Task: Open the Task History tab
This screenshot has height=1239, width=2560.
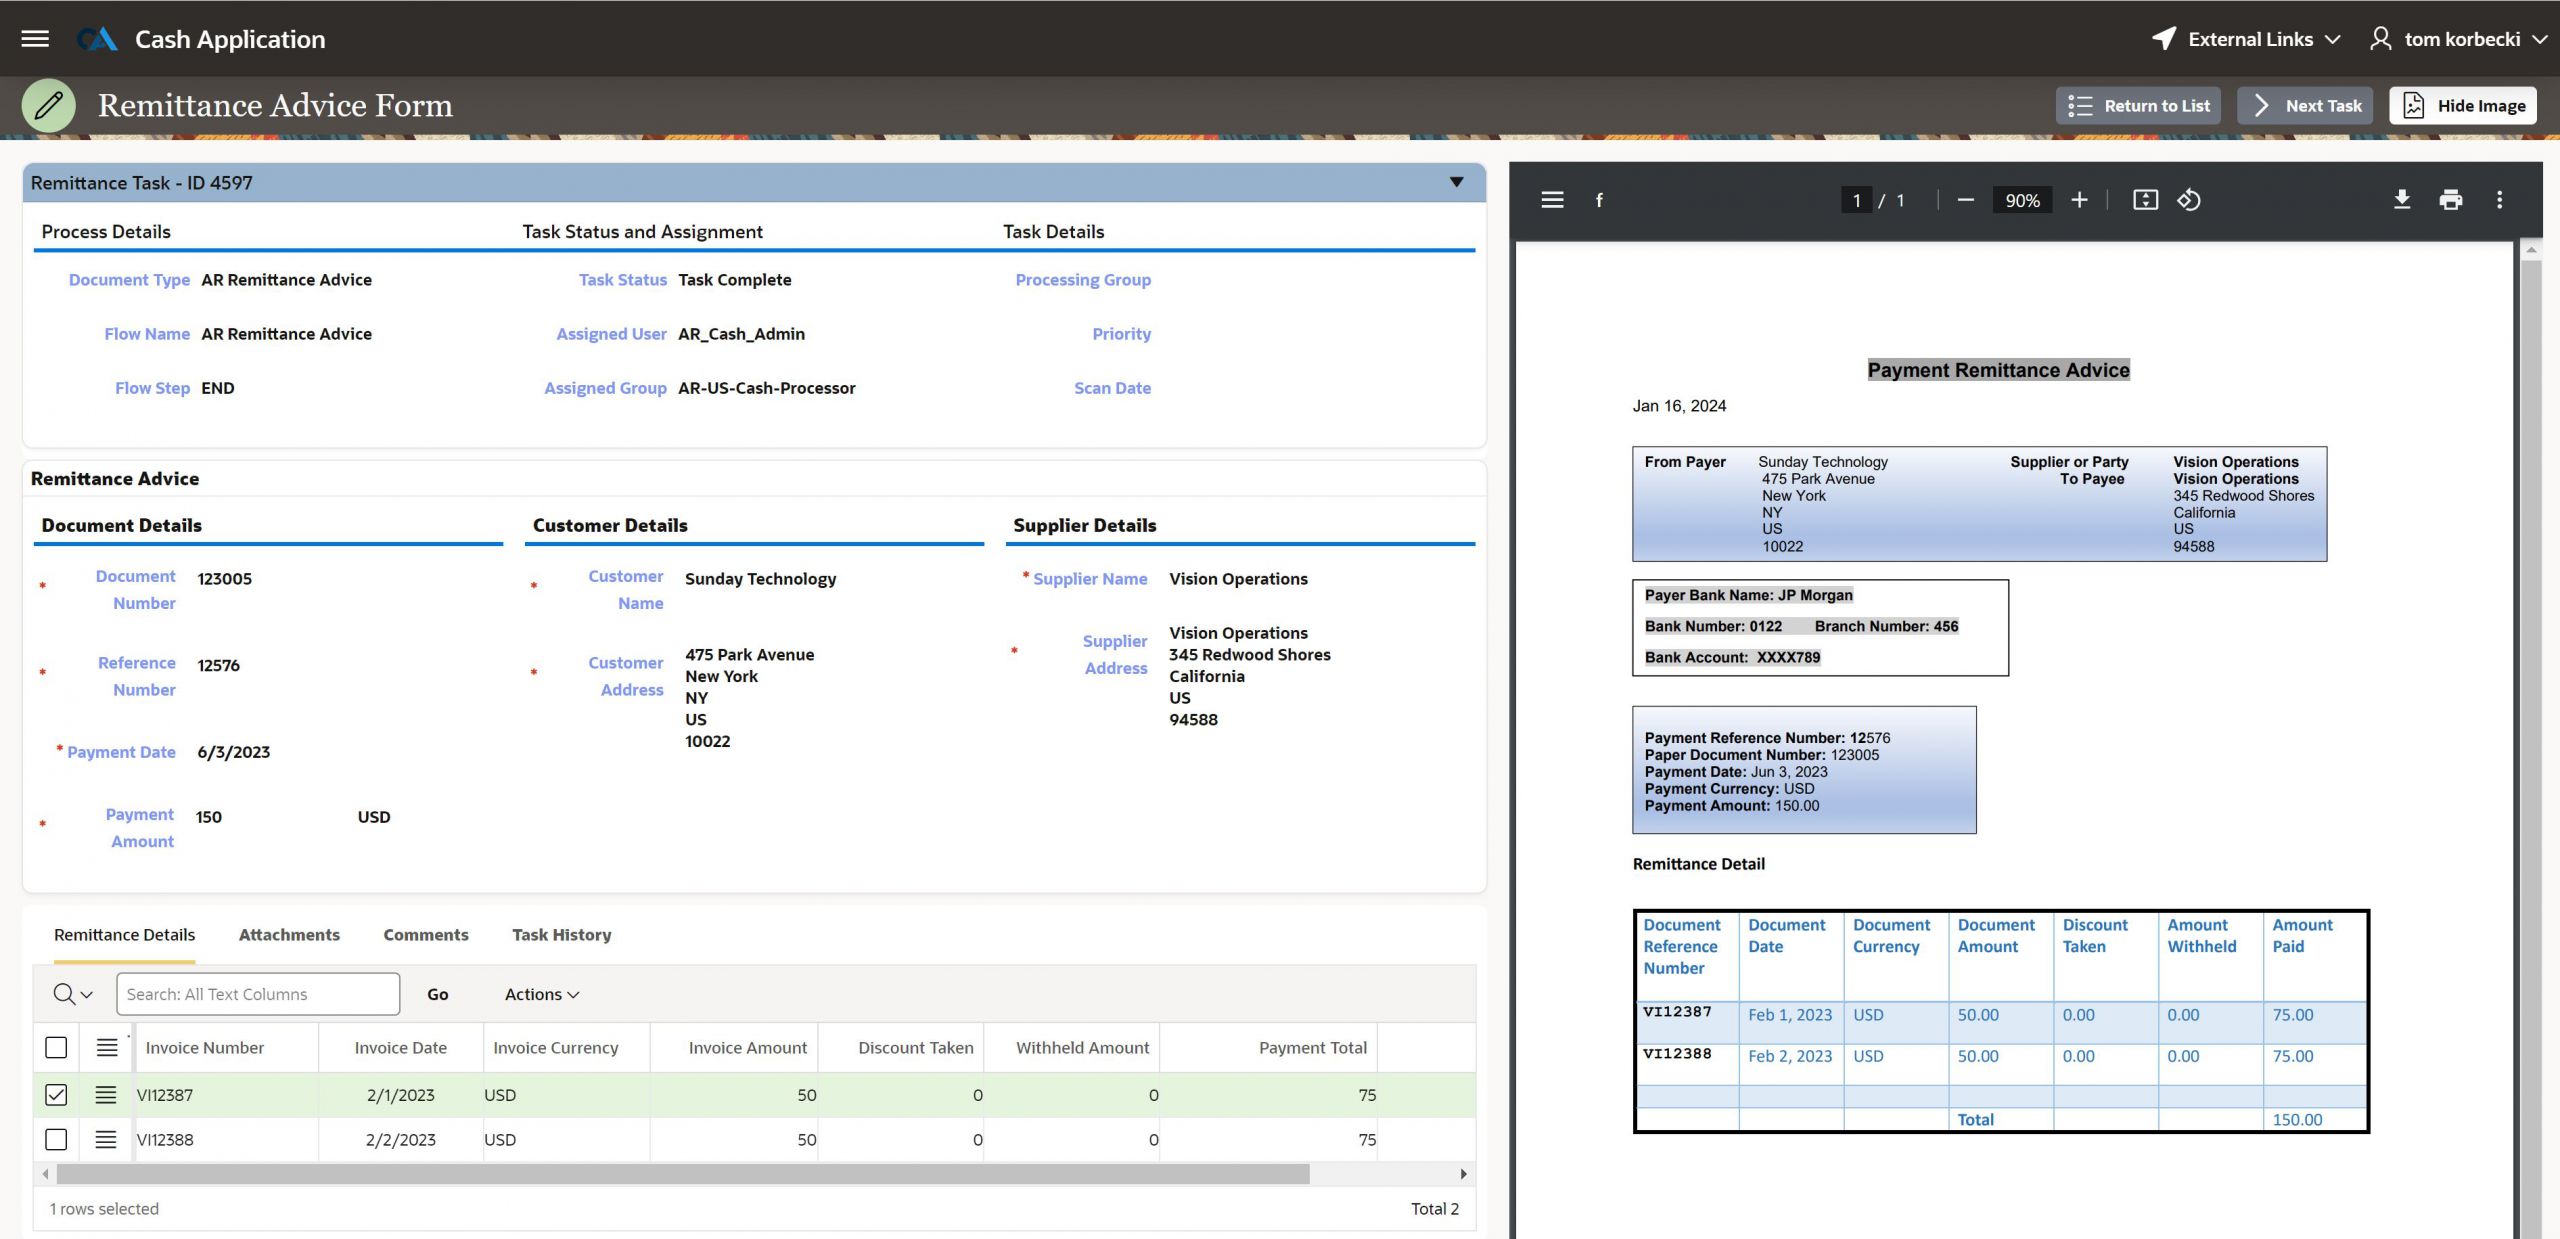Action: coord(562,935)
